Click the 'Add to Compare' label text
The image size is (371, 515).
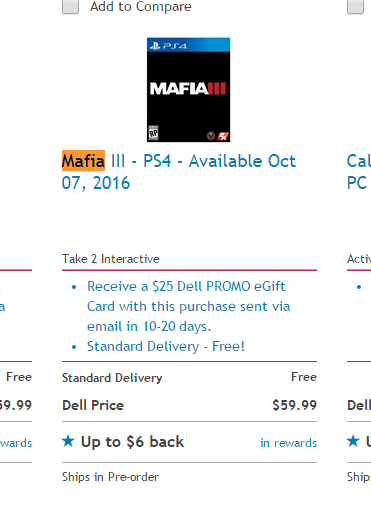[141, 6]
